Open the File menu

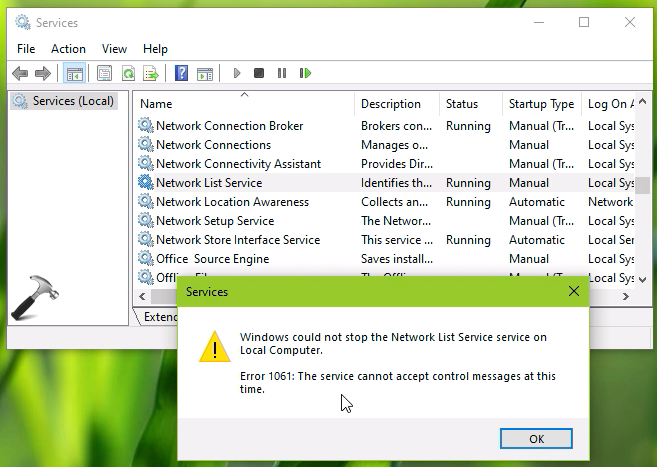coord(26,48)
